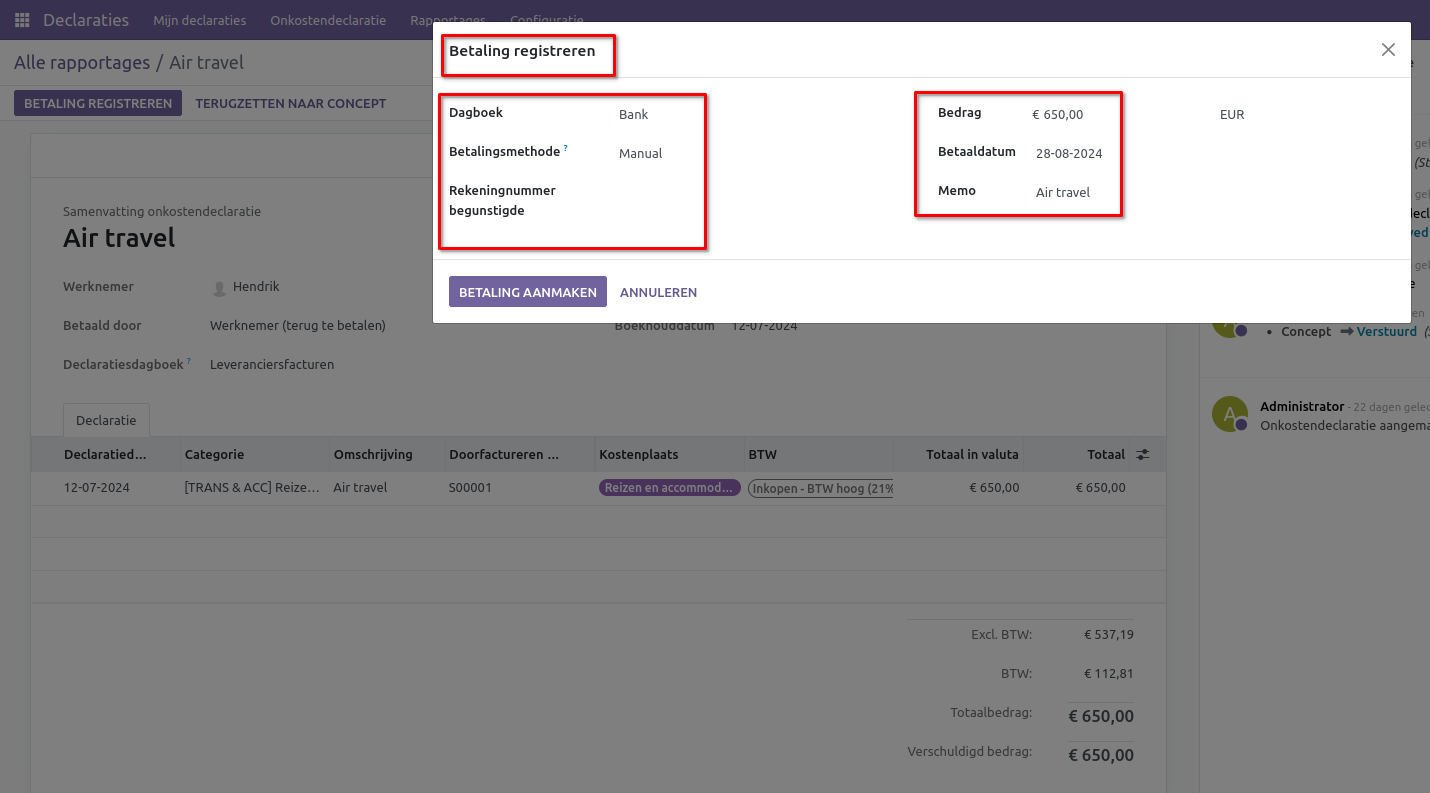This screenshot has width=1430, height=793.
Task: Click the Declaratiesdagboek help tooltip icon
Action: 188,361
